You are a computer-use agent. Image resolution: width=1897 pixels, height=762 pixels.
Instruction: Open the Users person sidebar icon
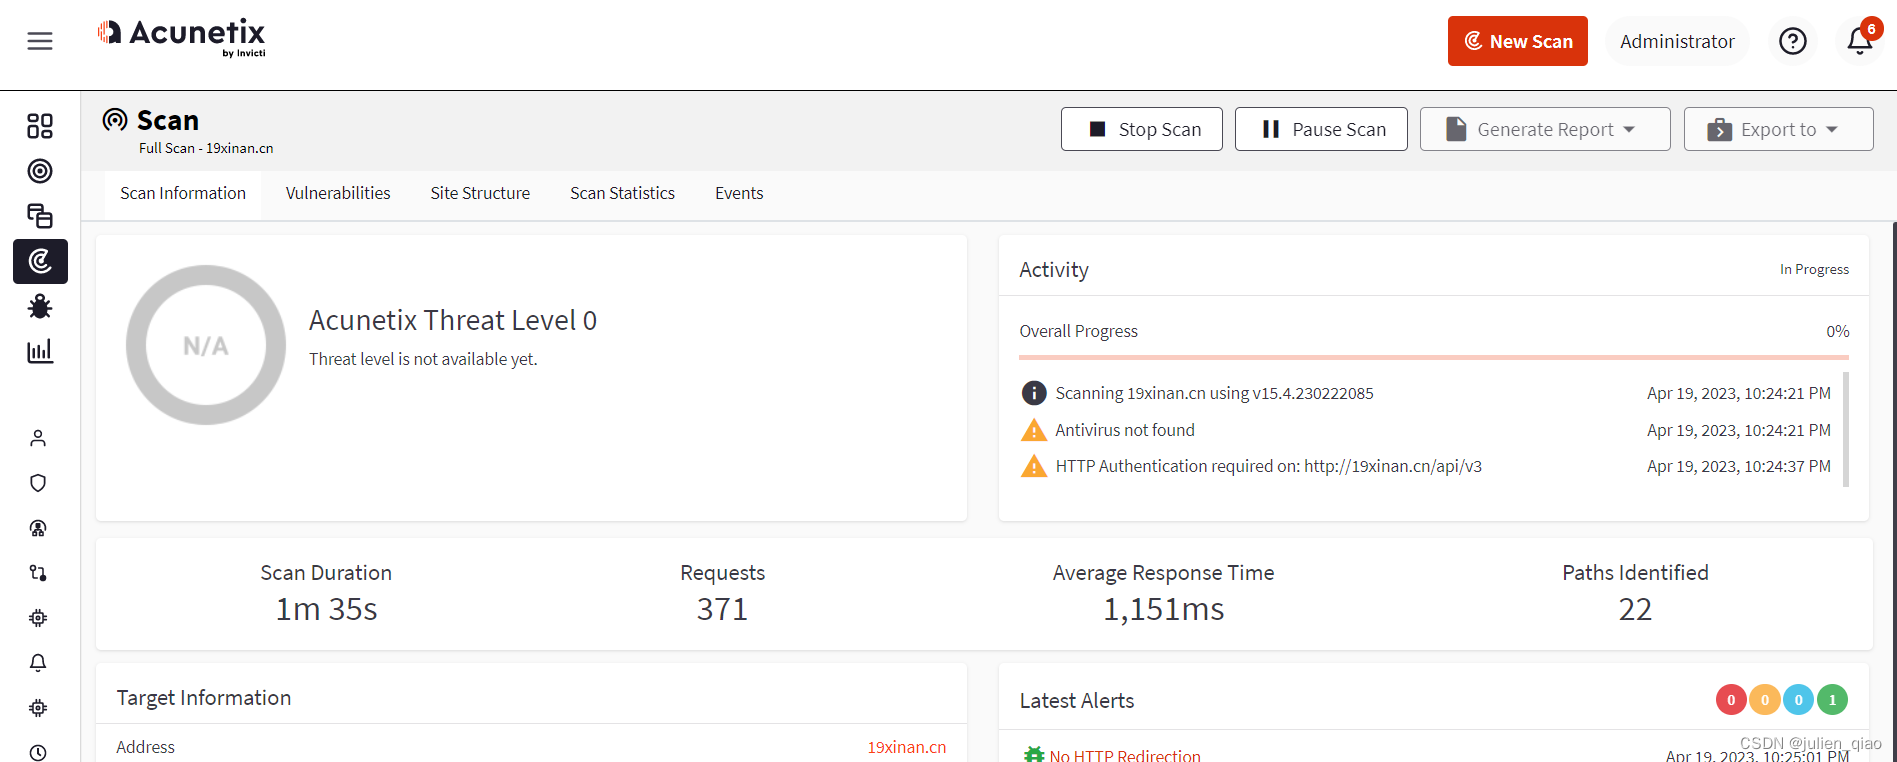pos(38,438)
